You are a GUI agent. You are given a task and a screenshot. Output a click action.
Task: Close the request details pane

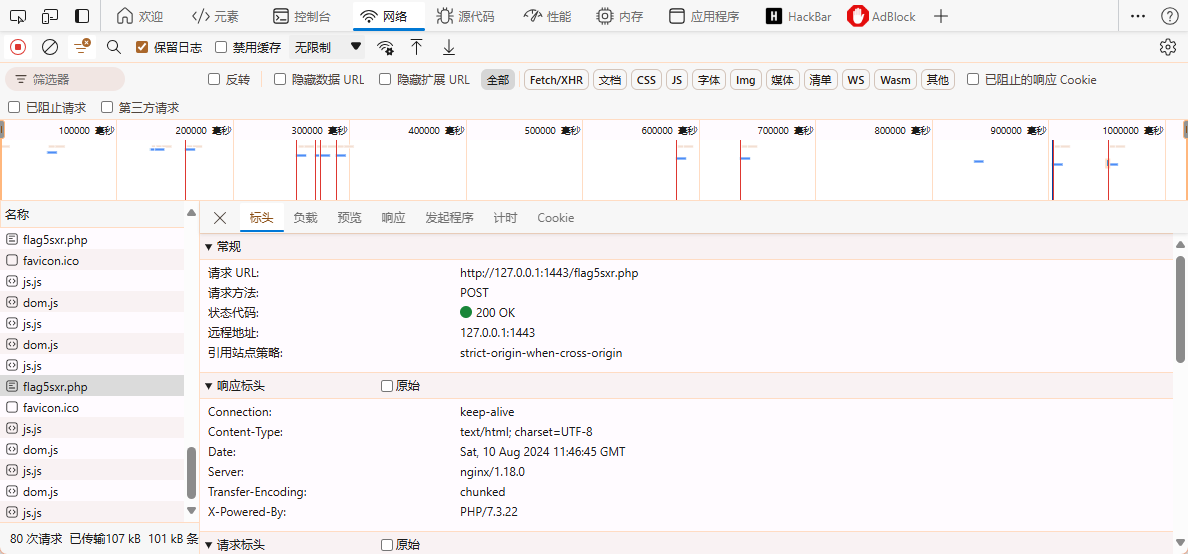click(x=220, y=218)
